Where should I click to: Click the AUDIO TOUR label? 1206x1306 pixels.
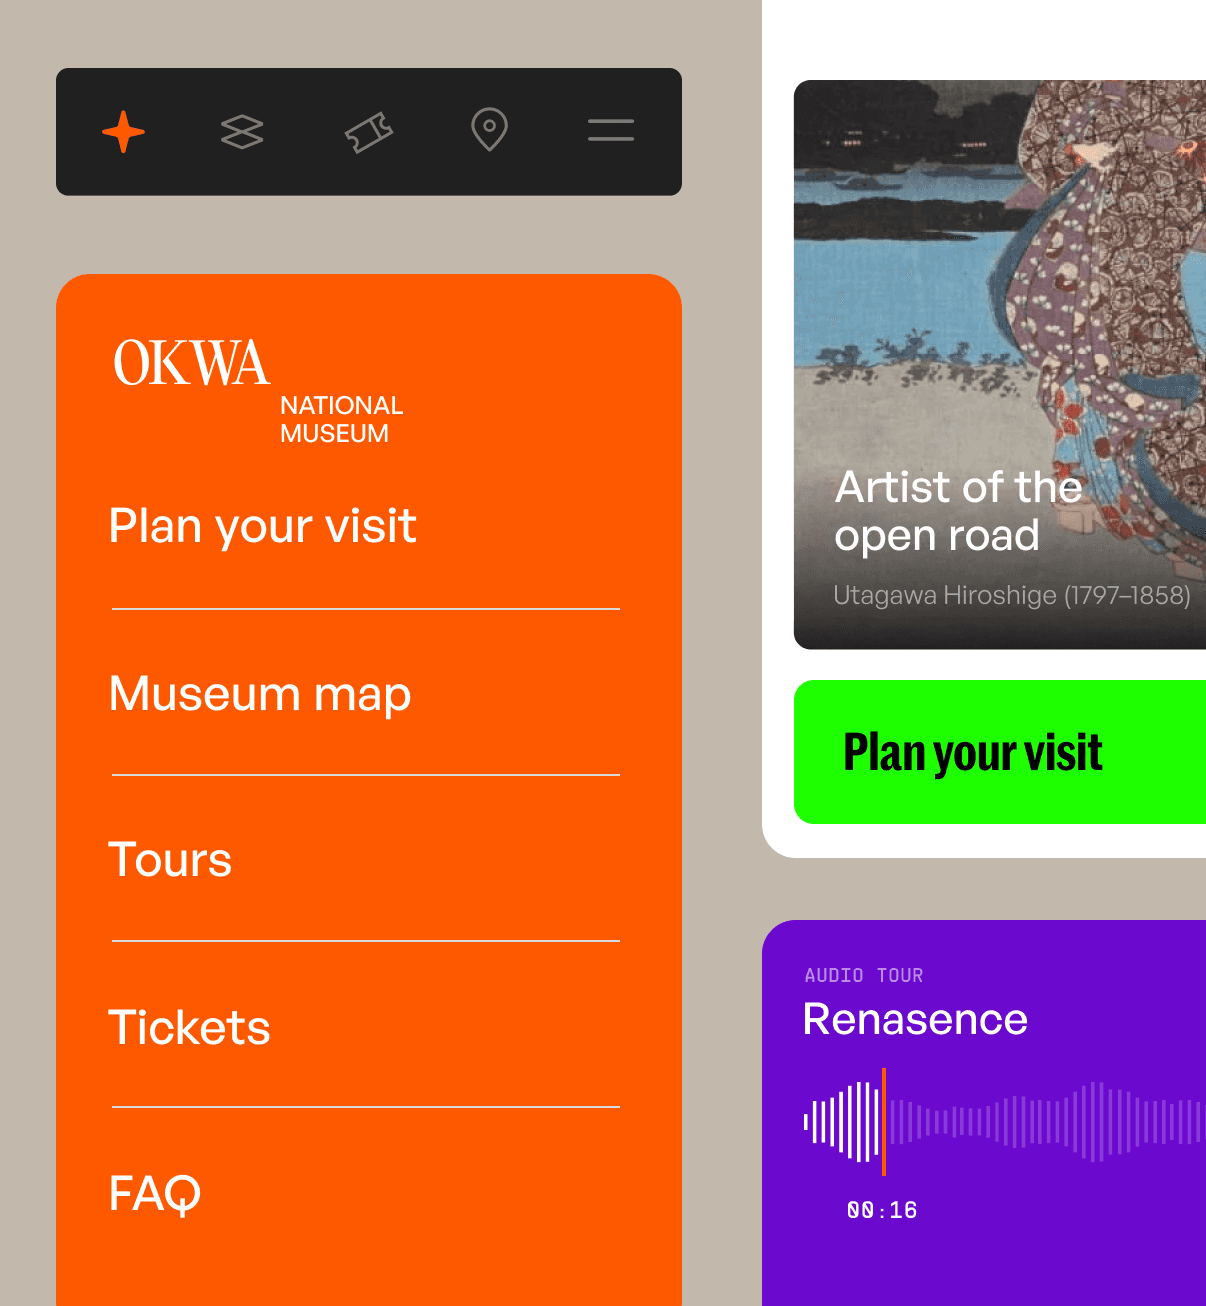click(864, 975)
